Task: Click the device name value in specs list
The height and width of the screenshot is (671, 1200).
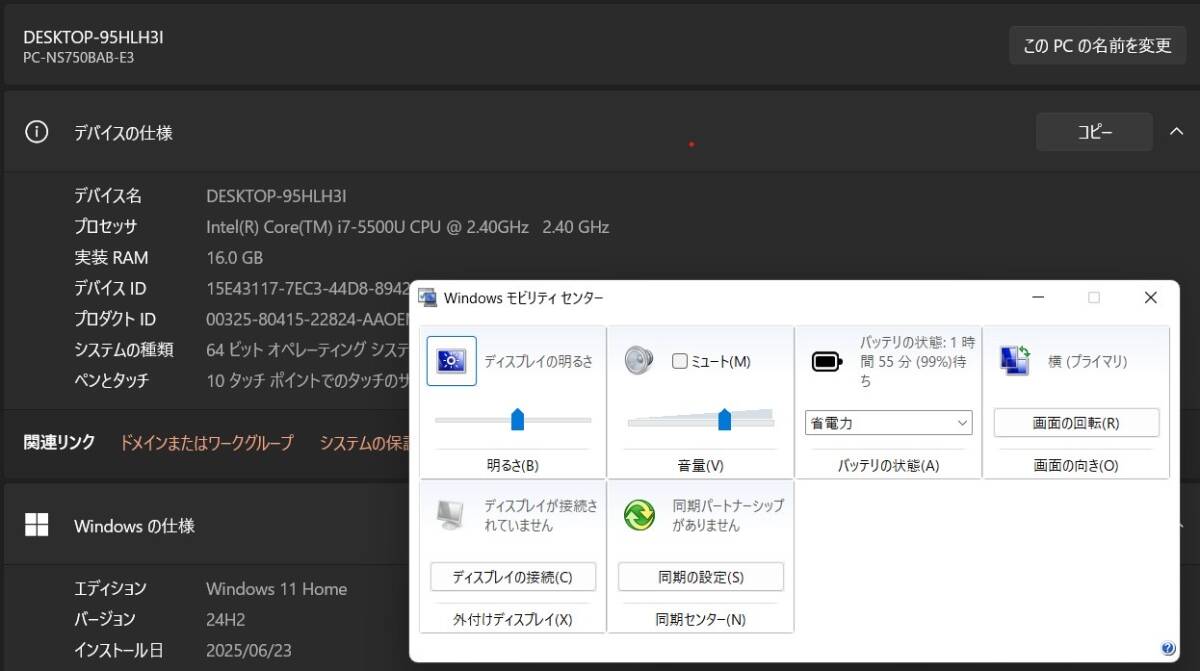Action: tap(276, 196)
